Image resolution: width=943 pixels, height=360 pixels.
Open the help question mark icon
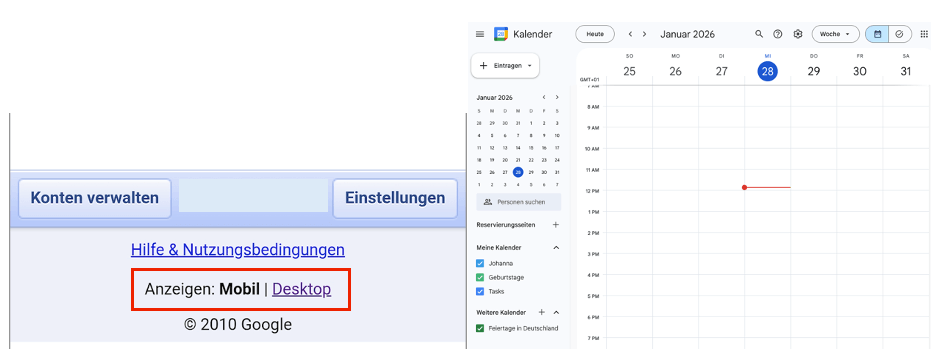click(778, 34)
